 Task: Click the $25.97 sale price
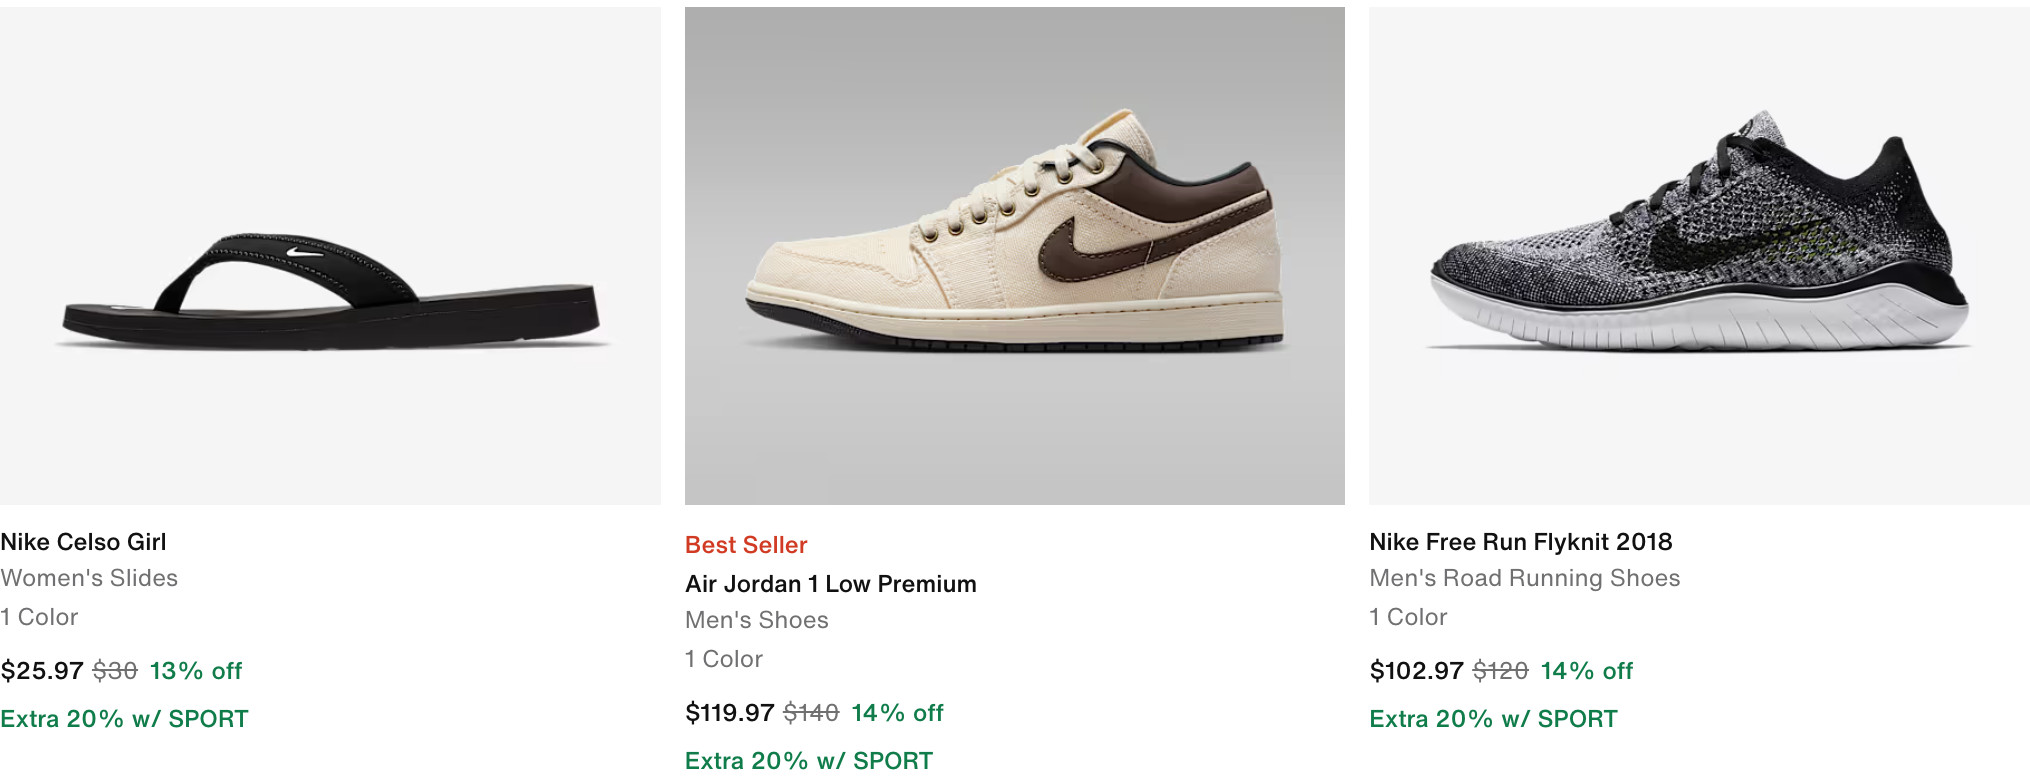point(42,671)
